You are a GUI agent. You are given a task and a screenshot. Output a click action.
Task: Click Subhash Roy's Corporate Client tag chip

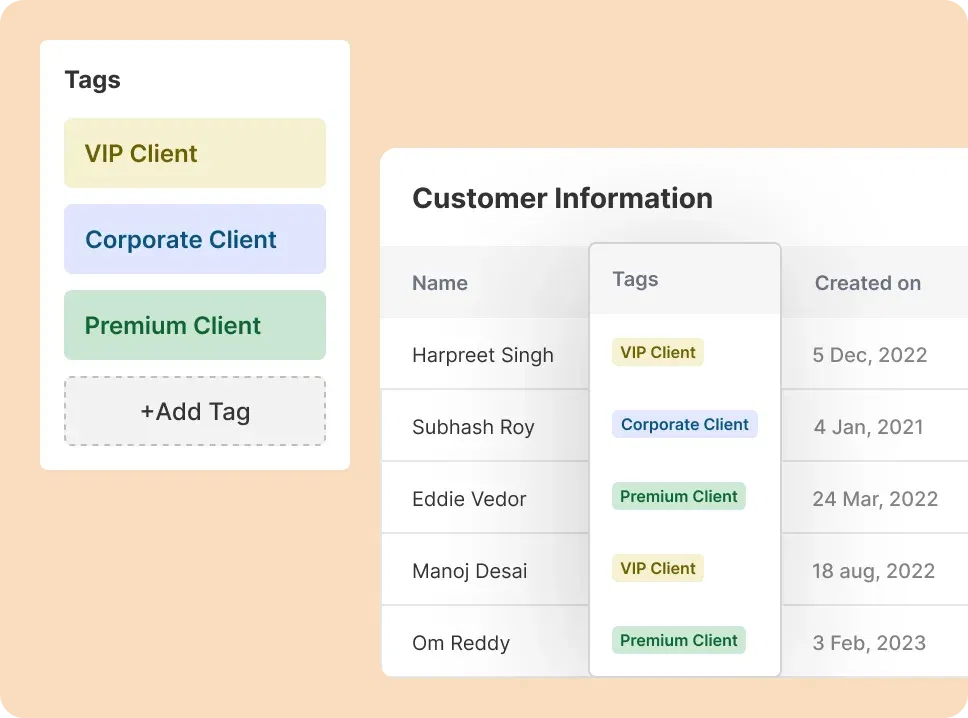coord(684,424)
